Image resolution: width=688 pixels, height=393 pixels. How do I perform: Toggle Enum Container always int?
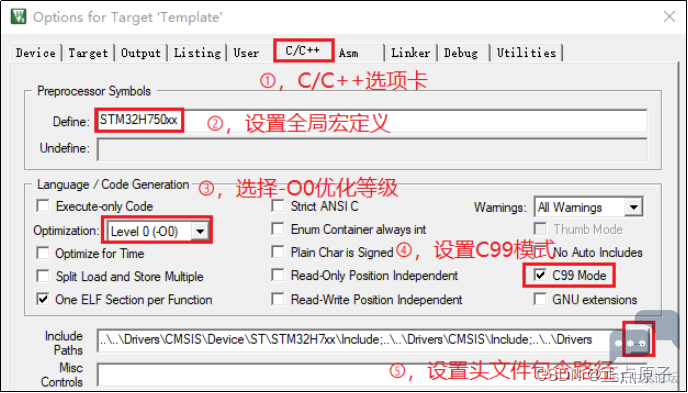(x=278, y=229)
